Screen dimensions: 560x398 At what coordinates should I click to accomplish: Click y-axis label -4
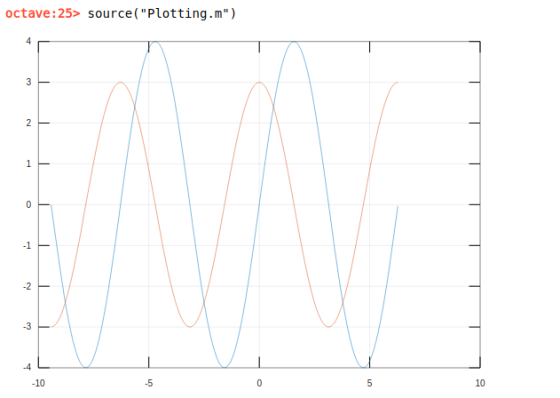pos(27,367)
